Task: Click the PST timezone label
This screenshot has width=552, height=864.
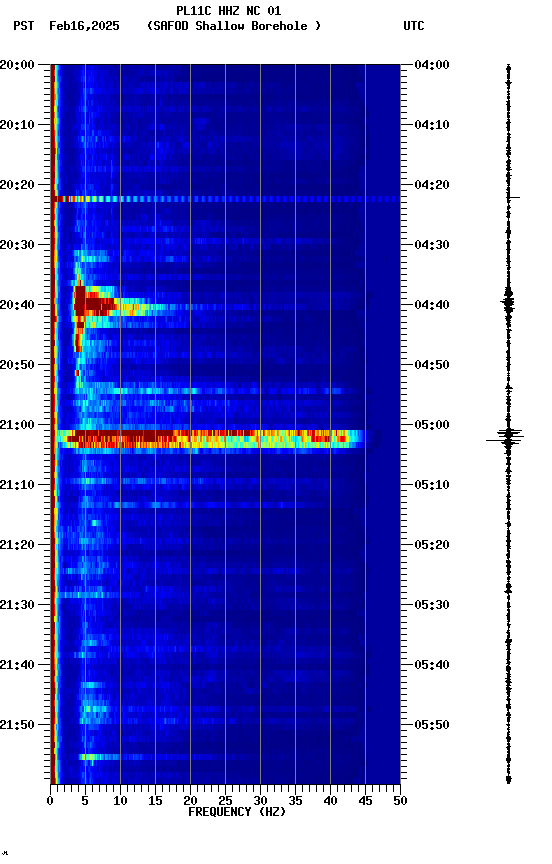Action: 24,26
